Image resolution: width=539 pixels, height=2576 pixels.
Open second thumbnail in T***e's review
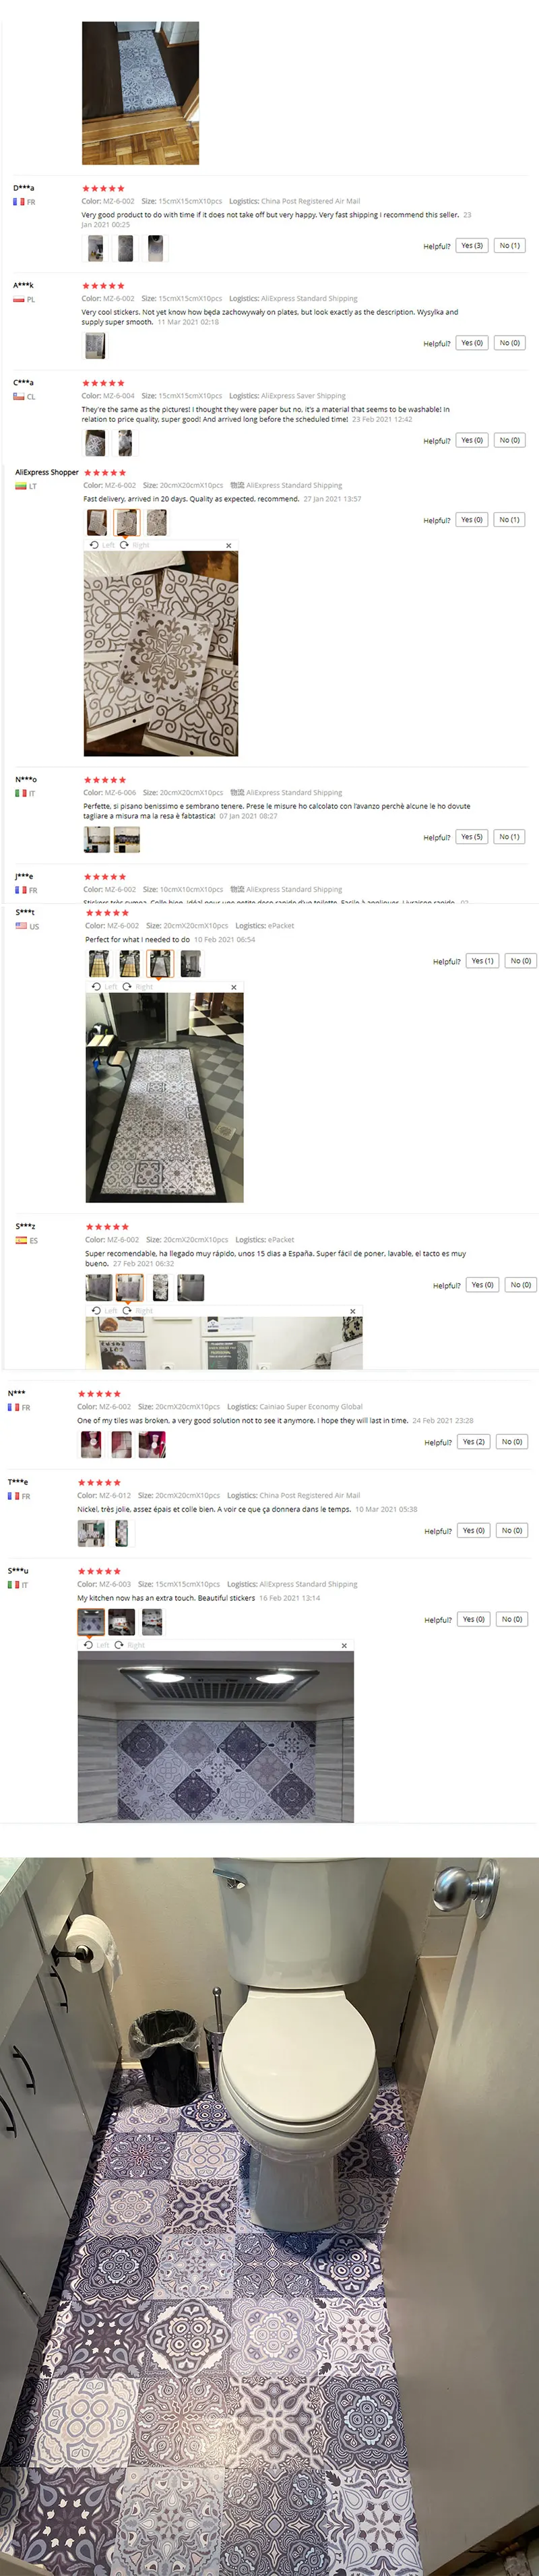121,1533
